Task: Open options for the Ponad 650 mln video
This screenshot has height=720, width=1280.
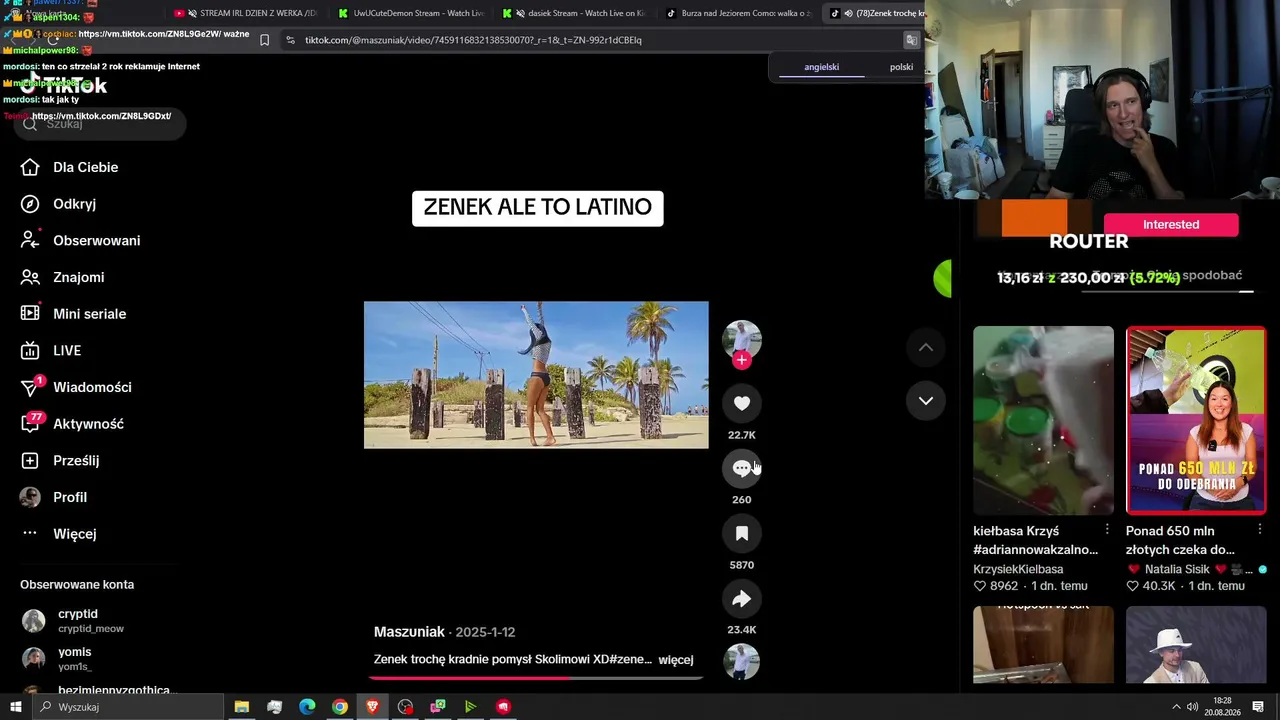Action: coord(1260,529)
